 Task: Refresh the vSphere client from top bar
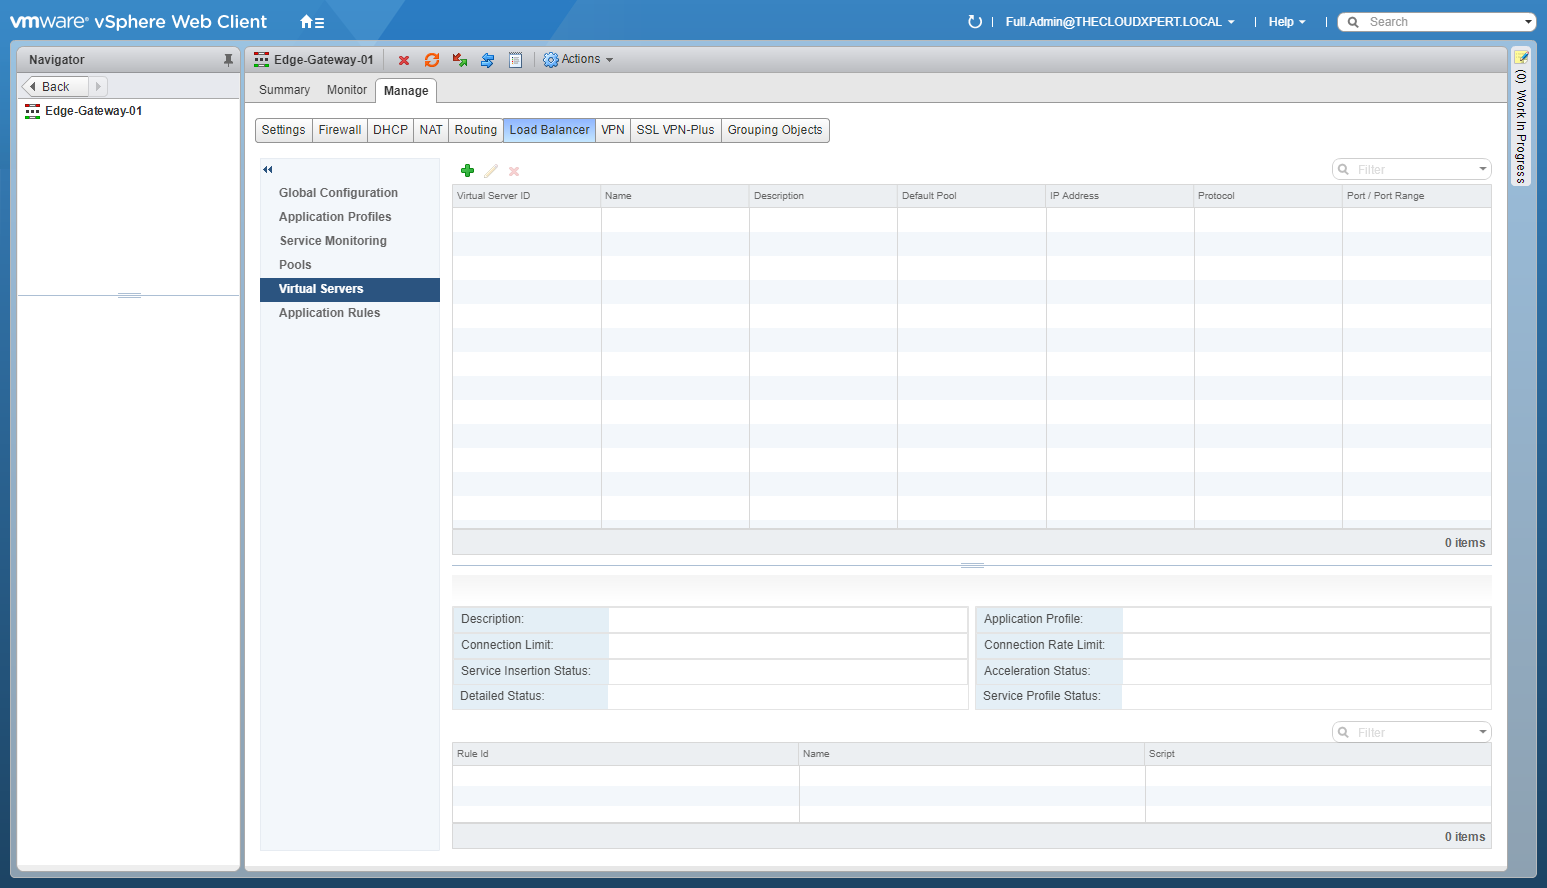(974, 22)
